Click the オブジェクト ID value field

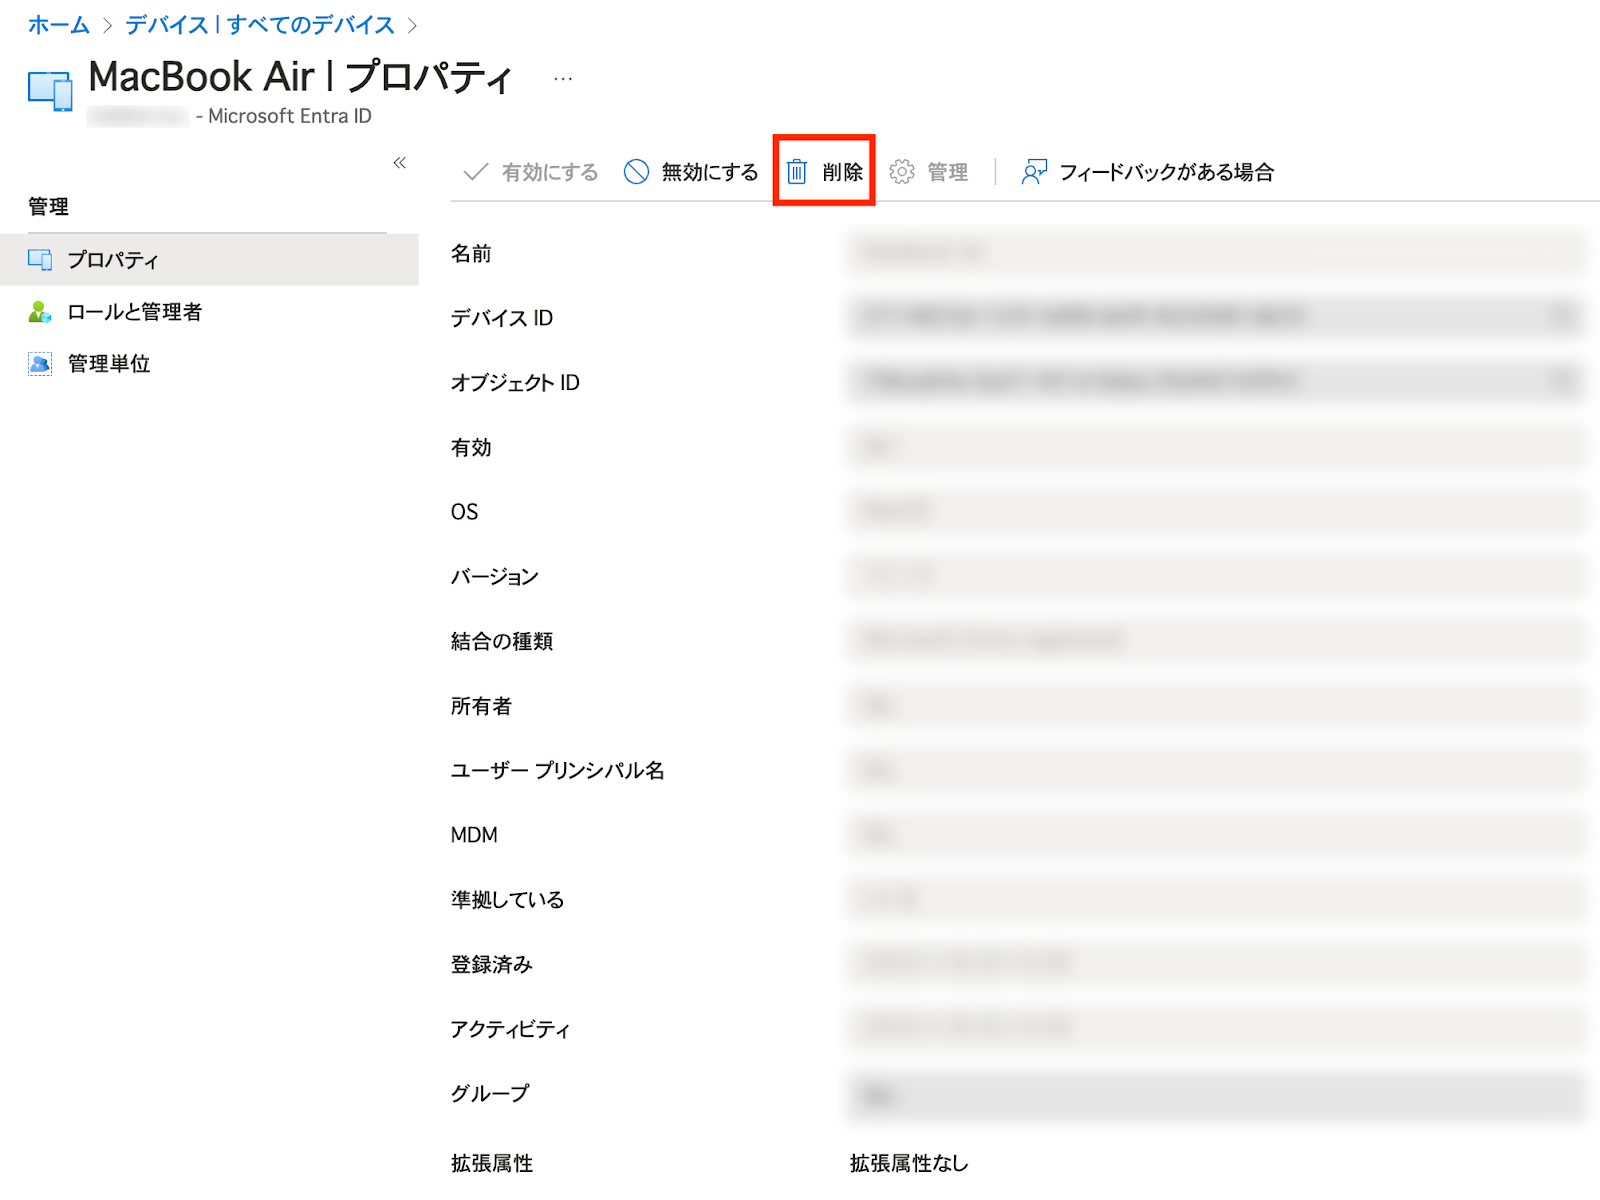click(1216, 381)
